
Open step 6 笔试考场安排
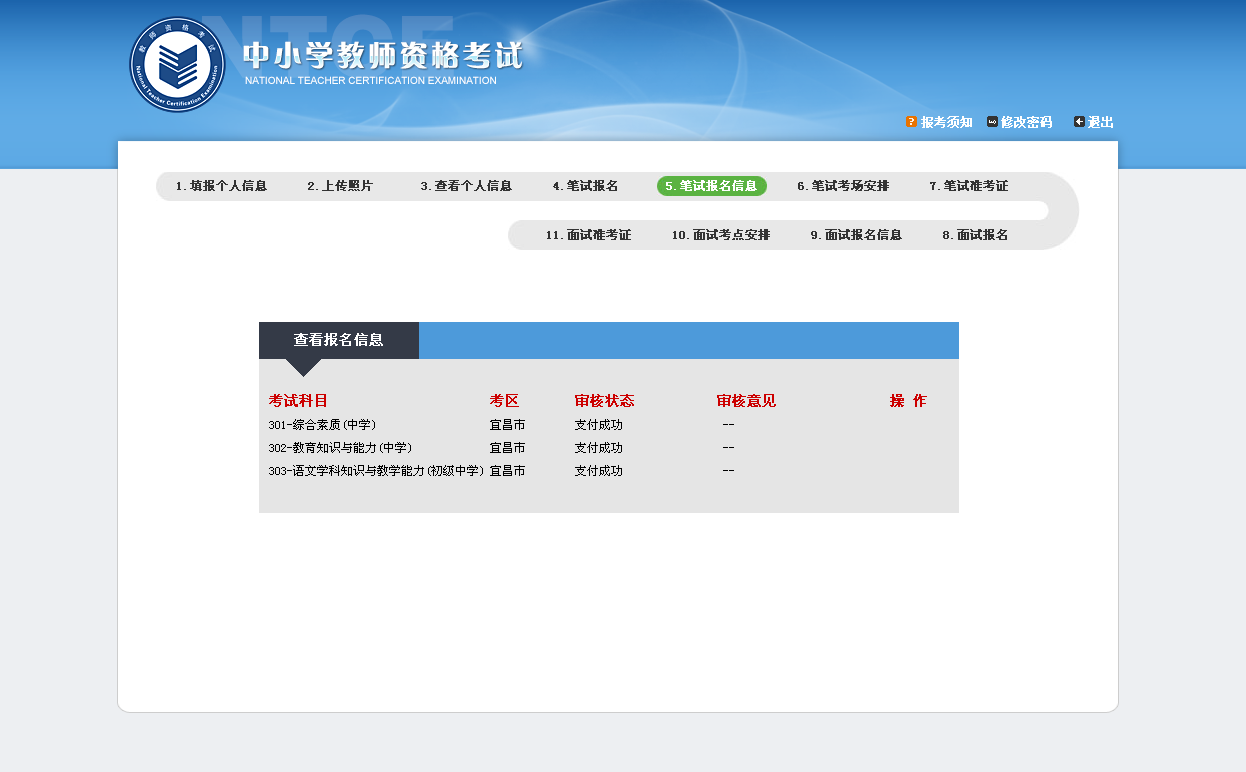843,186
